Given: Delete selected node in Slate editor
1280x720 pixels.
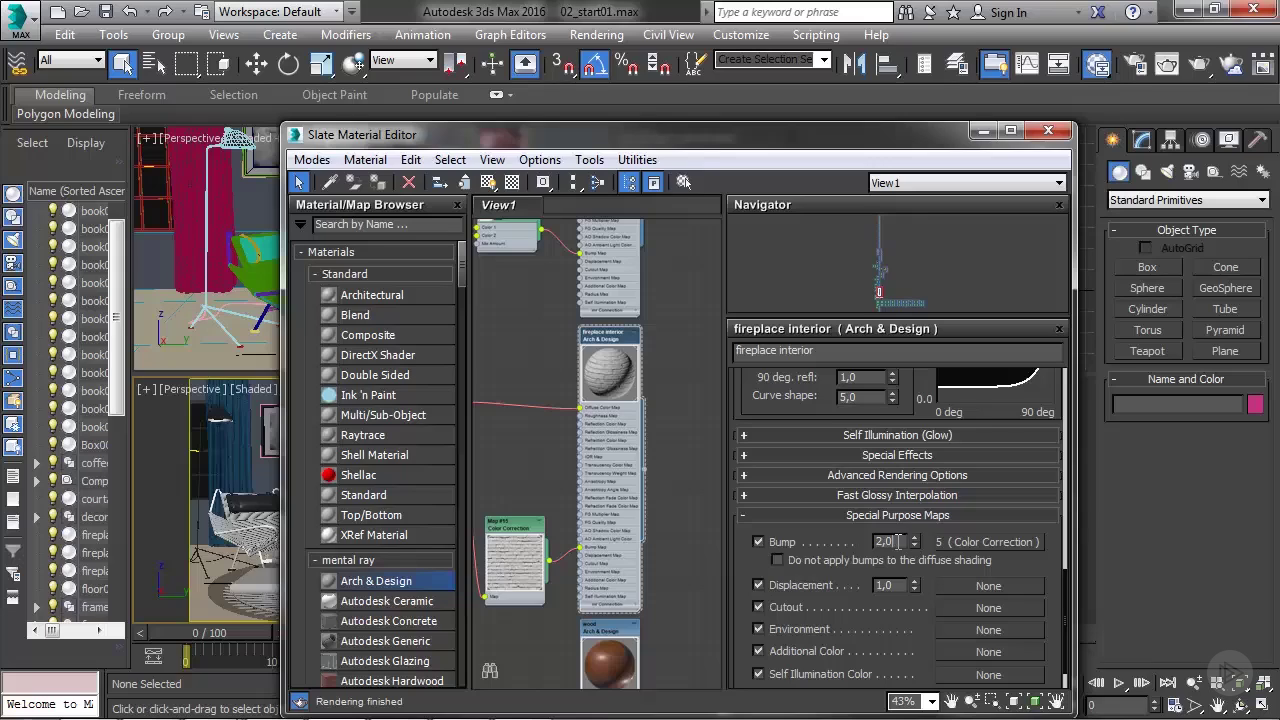Looking at the screenshot, I should [408, 182].
